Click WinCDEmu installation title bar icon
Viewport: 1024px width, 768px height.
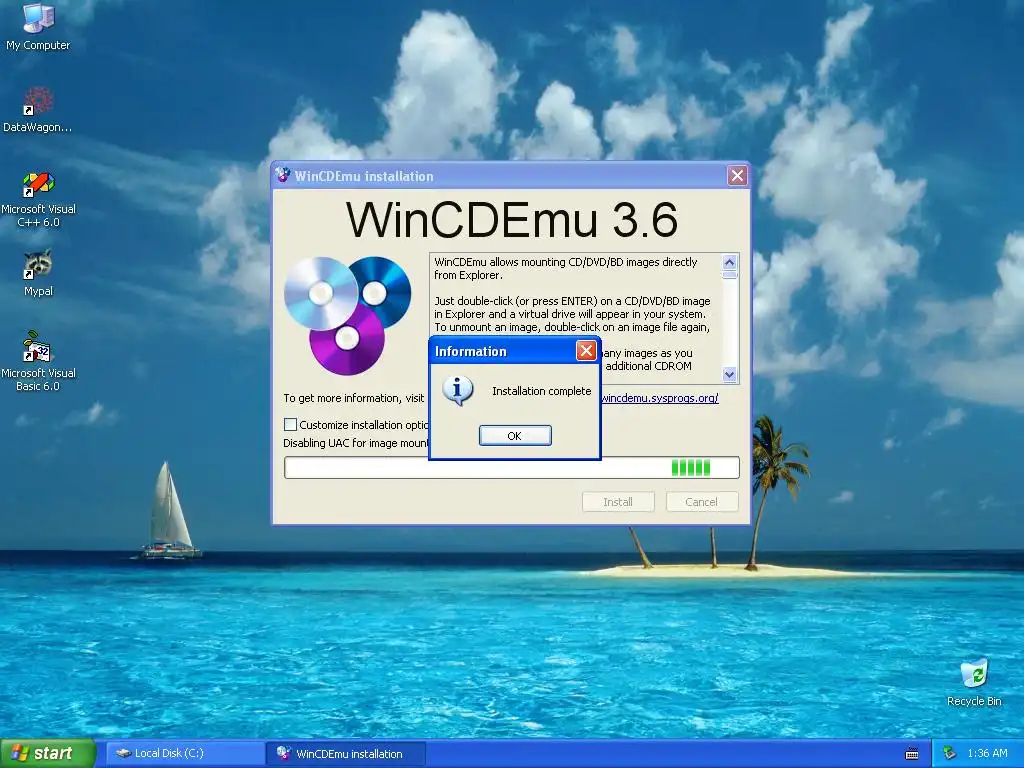(x=283, y=176)
